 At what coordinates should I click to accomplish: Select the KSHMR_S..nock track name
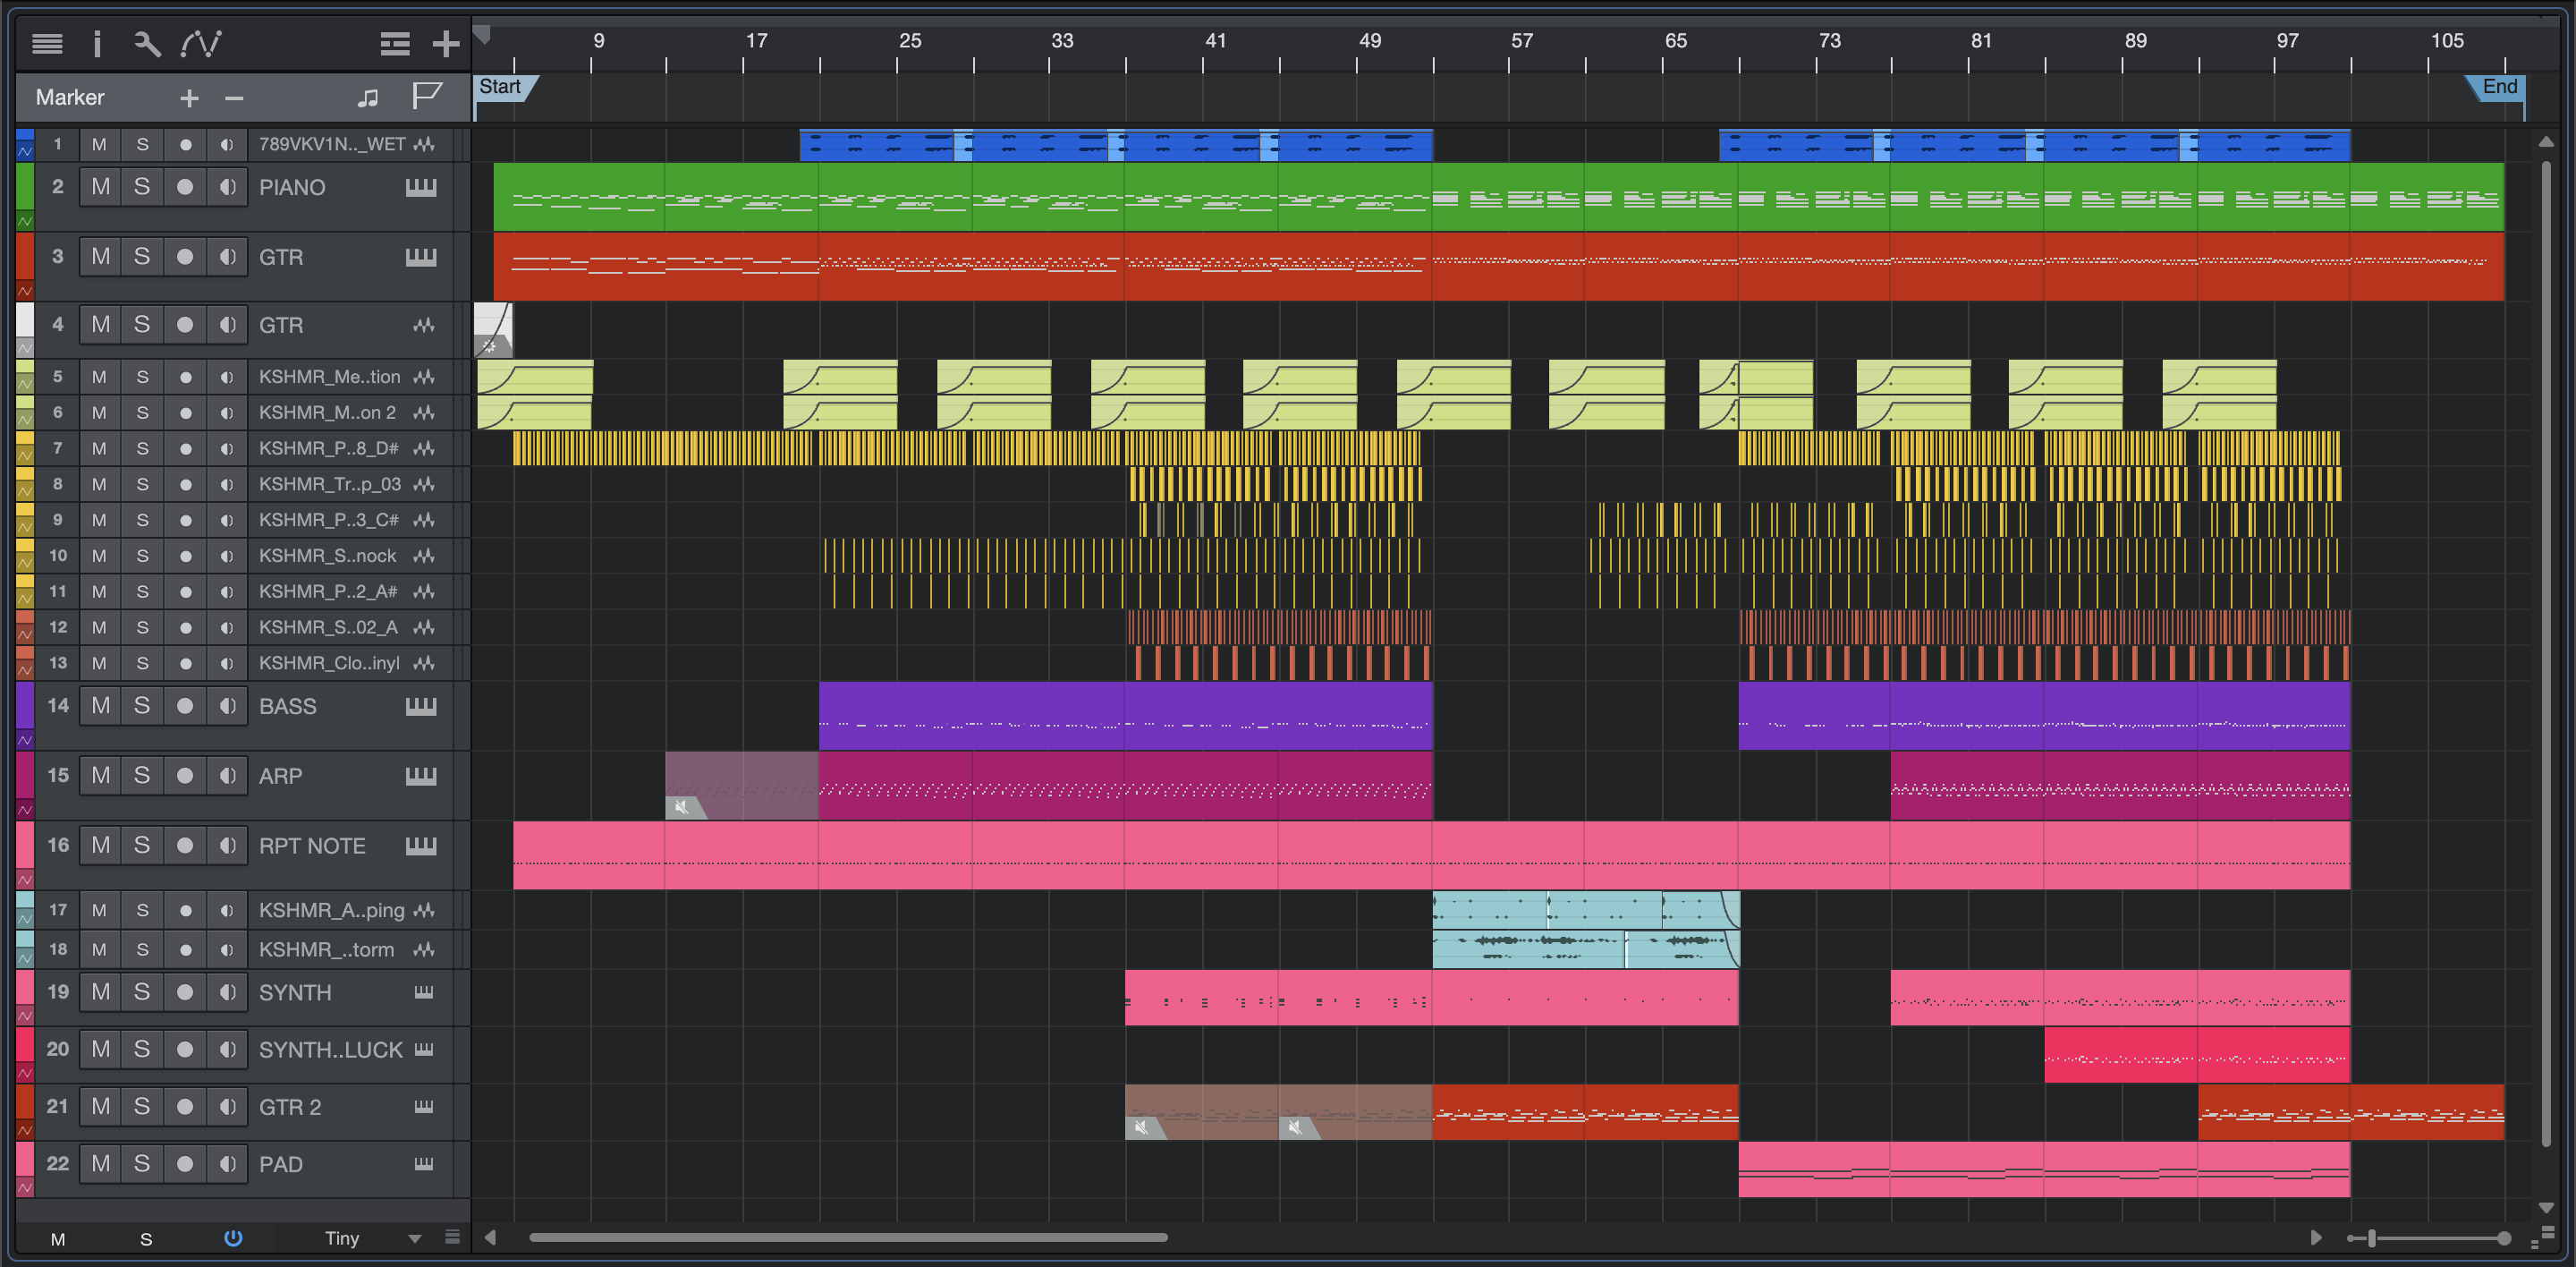pyautogui.click(x=327, y=556)
